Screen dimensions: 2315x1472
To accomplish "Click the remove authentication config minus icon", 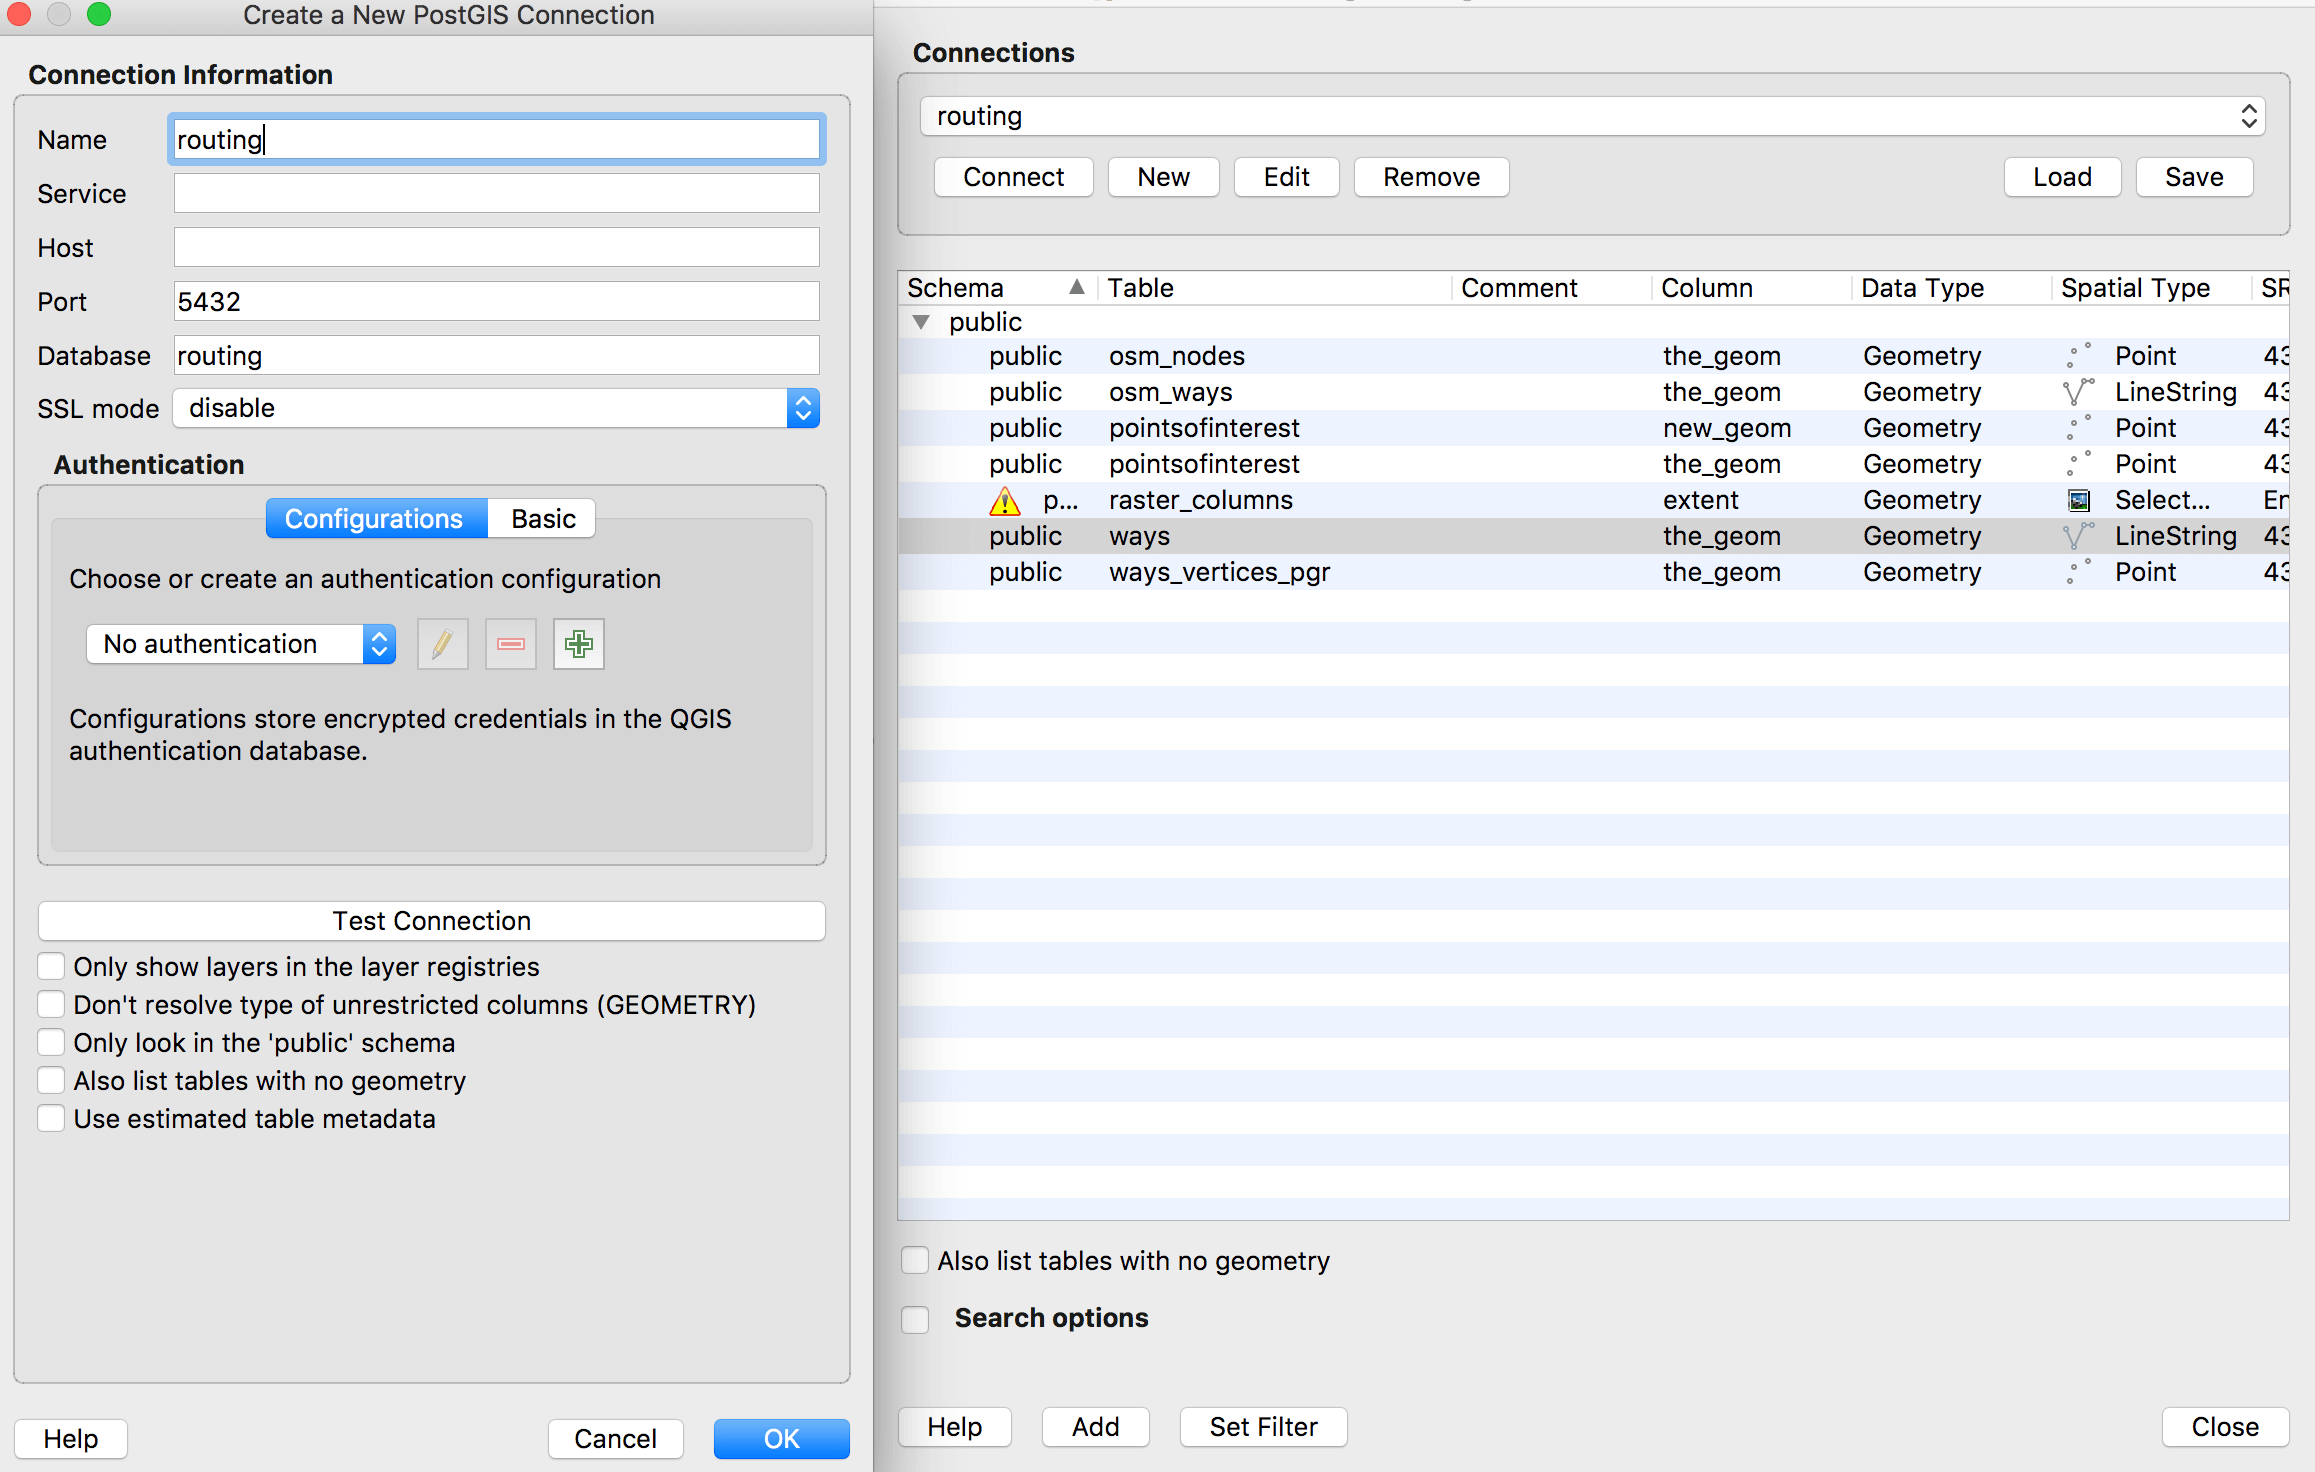I will click(511, 644).
